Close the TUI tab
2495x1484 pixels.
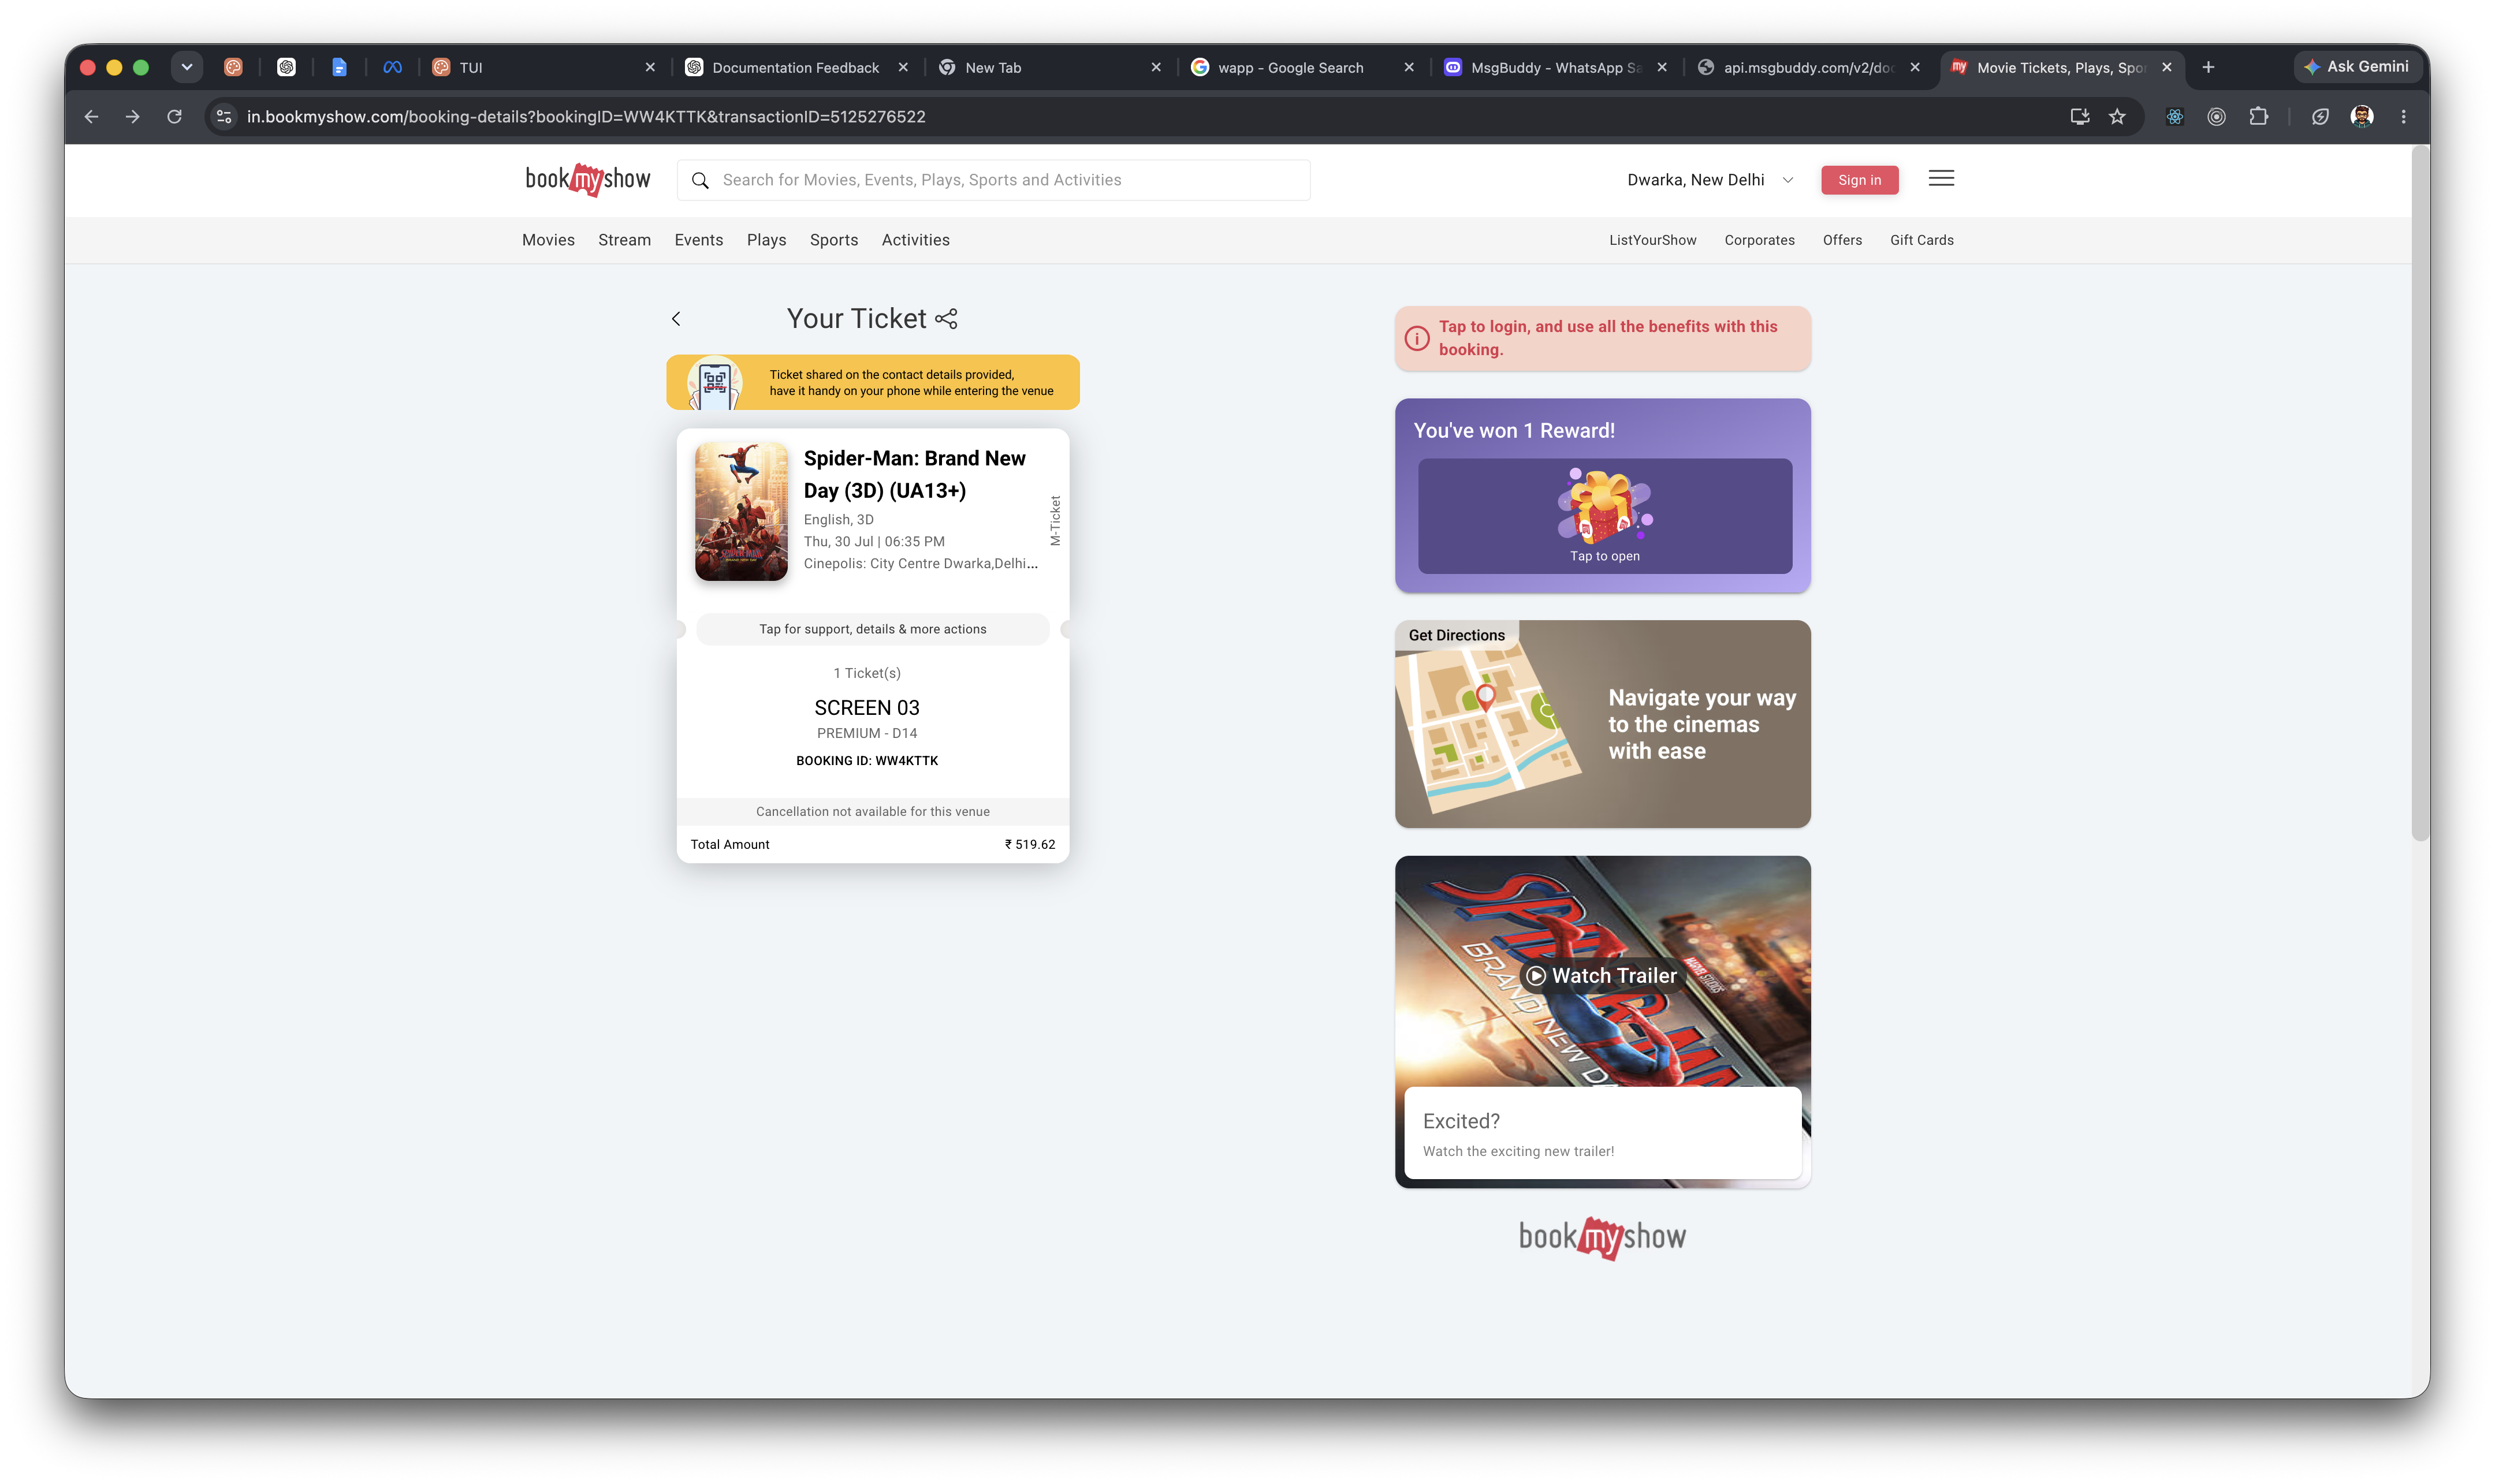tap(650, 67)
